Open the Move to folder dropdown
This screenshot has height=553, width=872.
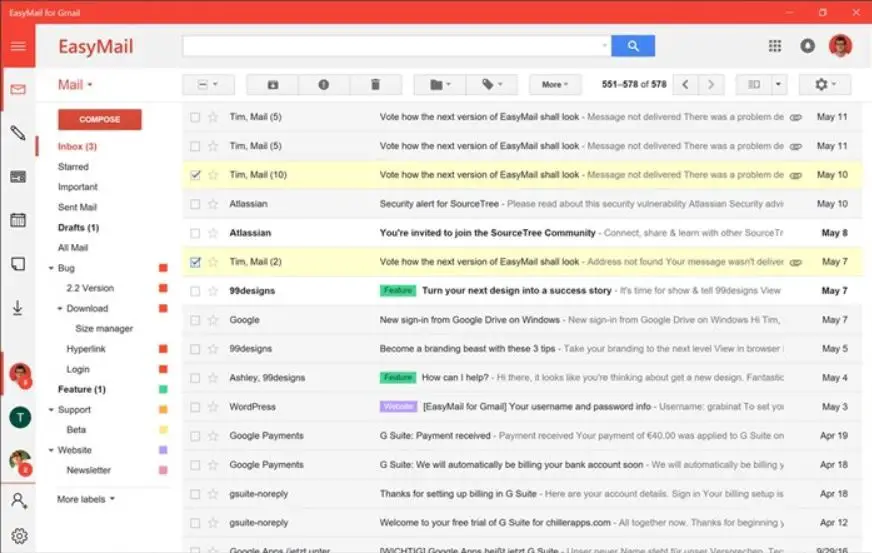(440, 85)
